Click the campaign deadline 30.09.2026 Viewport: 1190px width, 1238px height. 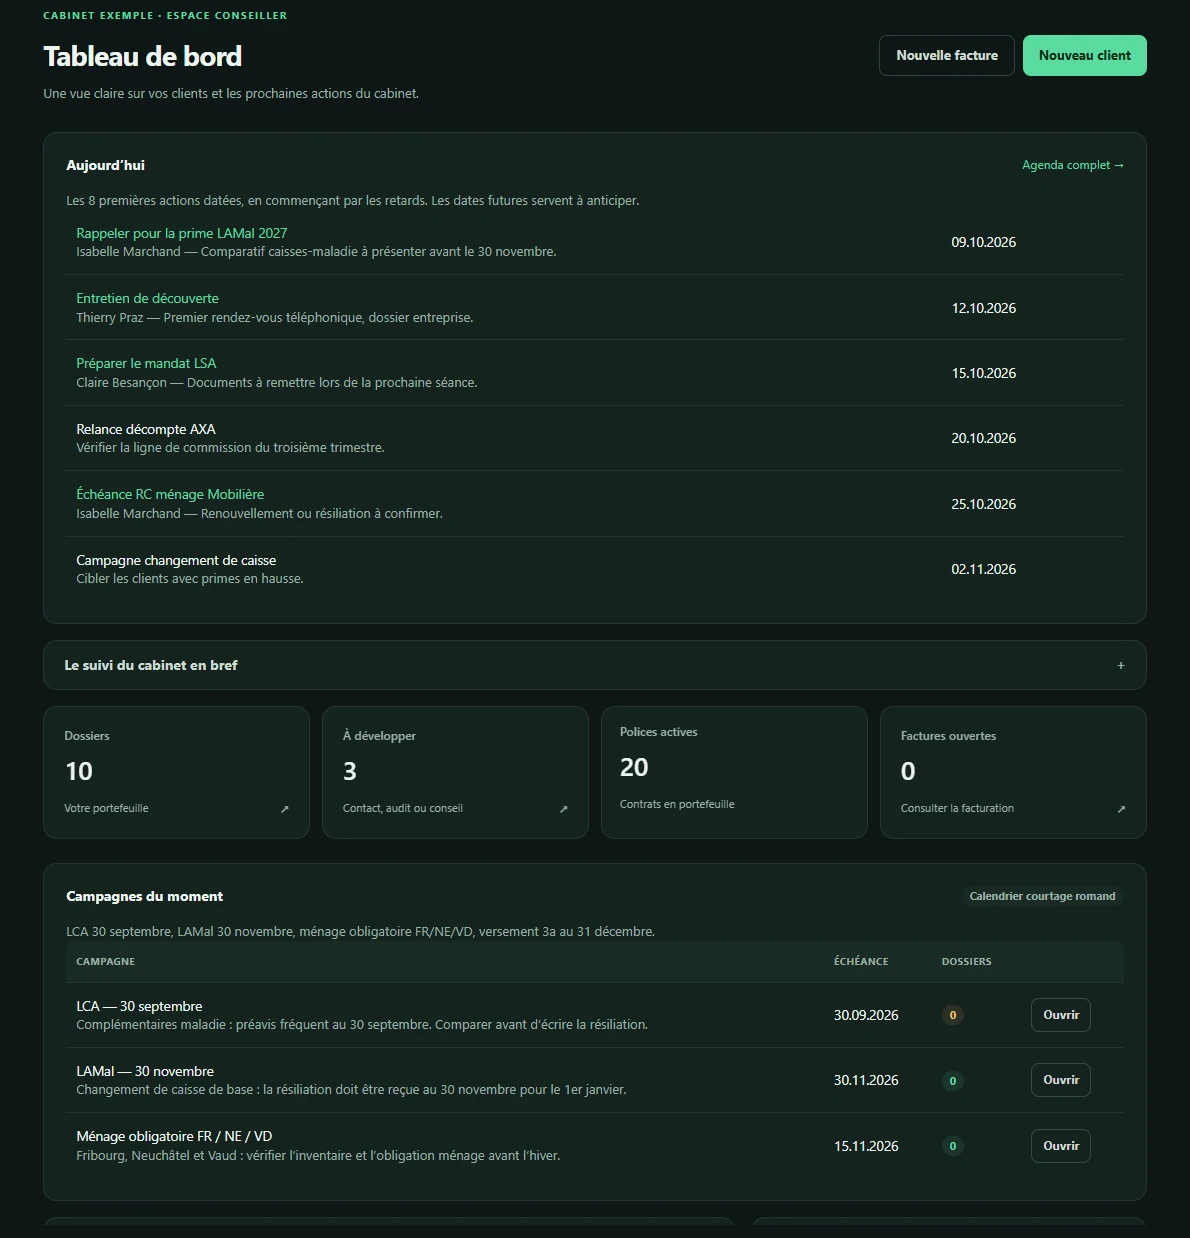coord(866,1015)
